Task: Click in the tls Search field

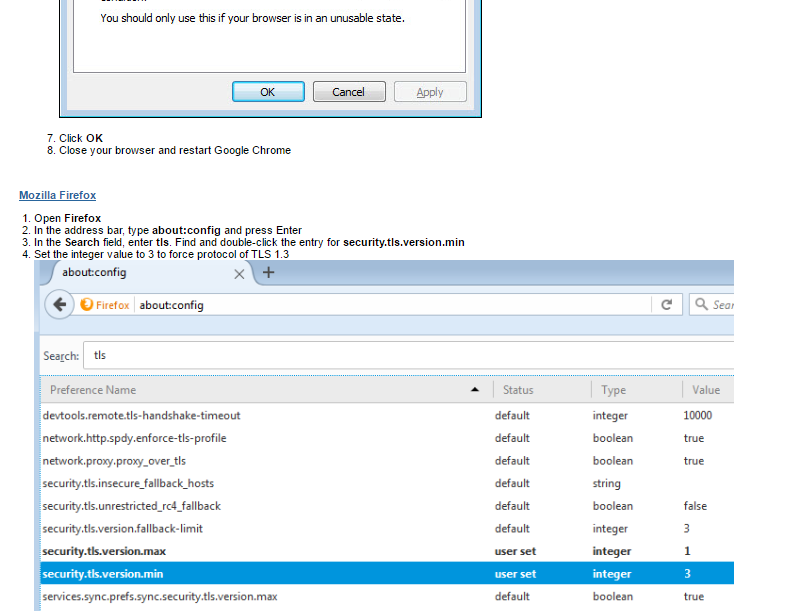Action: (400, 355)
